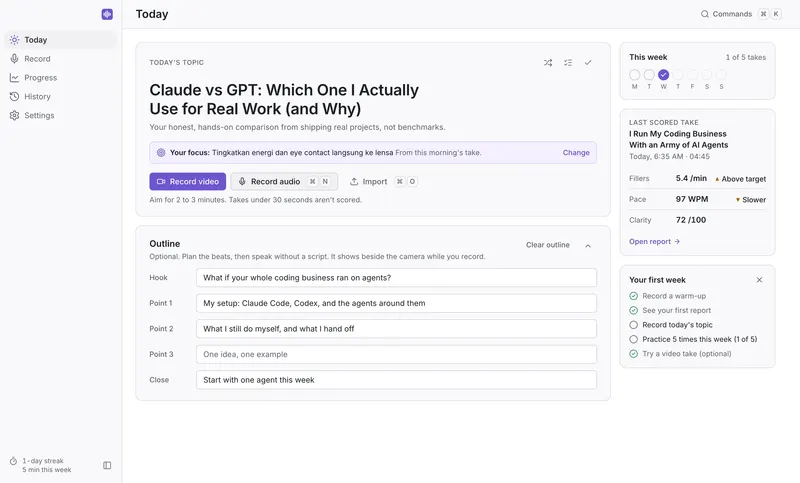
Task: Click into the empty Point 3 field
Action: point(396,354)
